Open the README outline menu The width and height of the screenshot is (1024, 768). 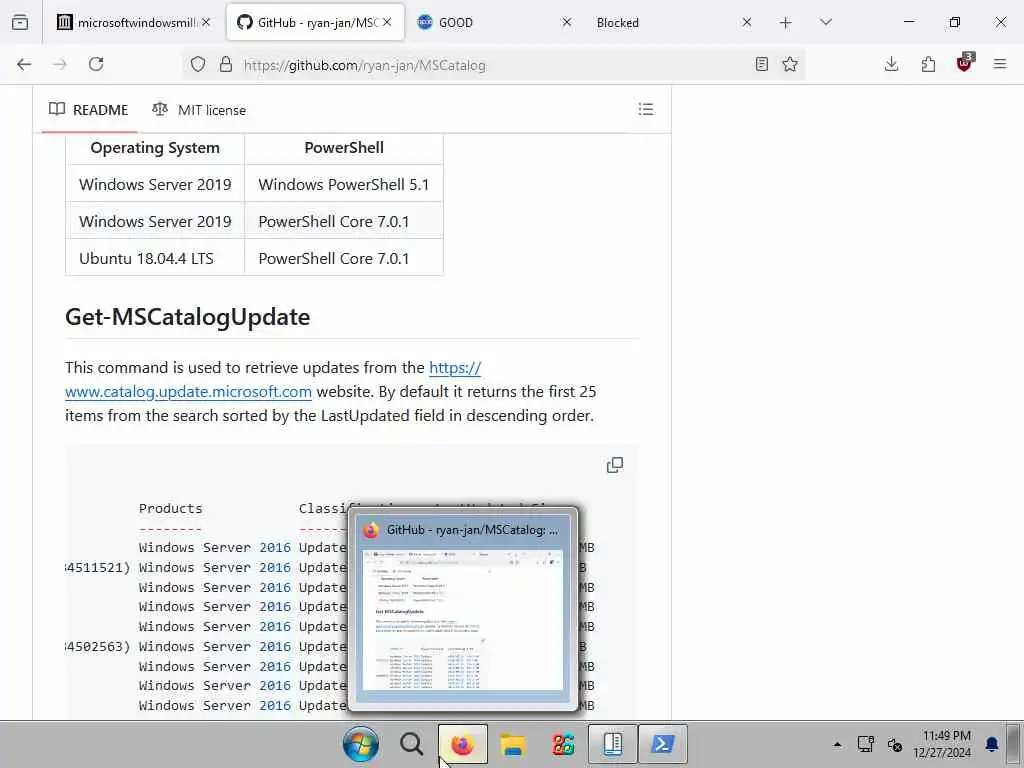click(646, 109)
